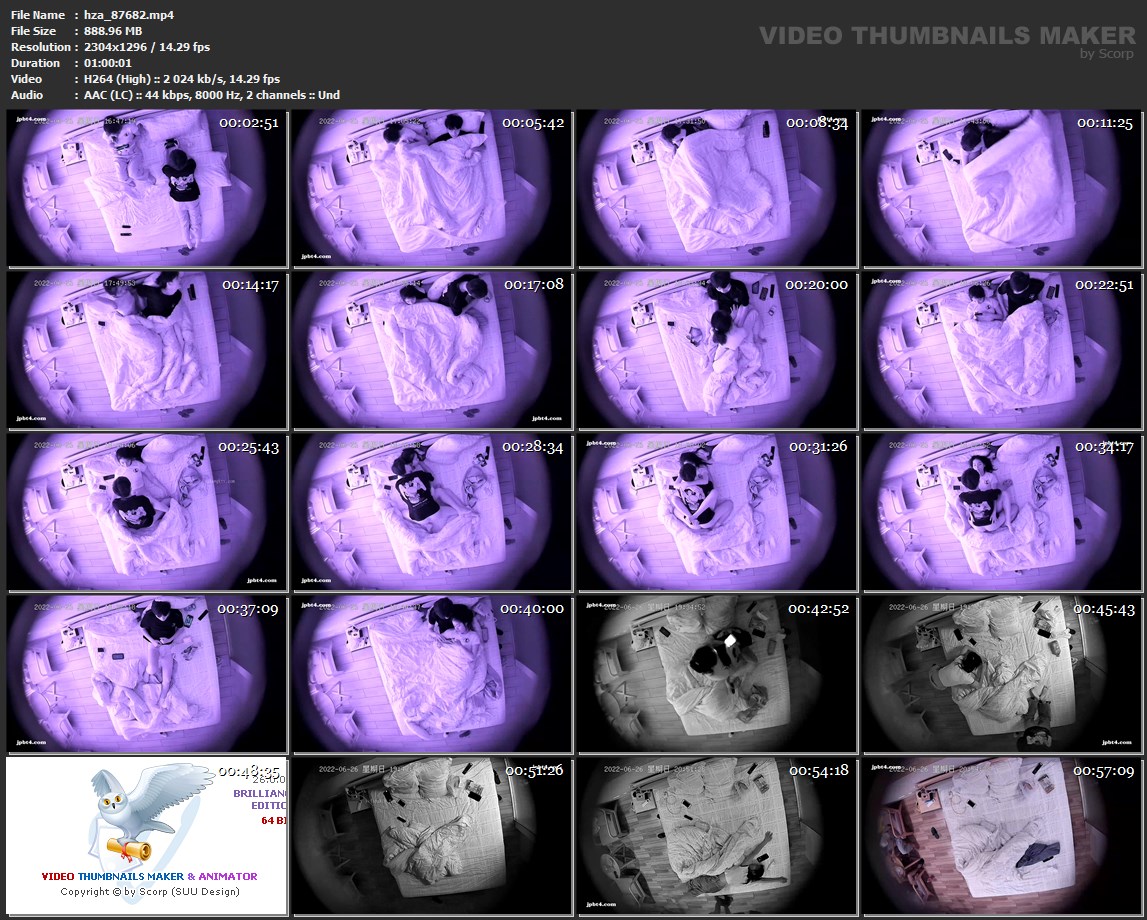Click the Copyright by Scorp (SUU Design) text
The image size is (1147, 920).
coord(149,891)
